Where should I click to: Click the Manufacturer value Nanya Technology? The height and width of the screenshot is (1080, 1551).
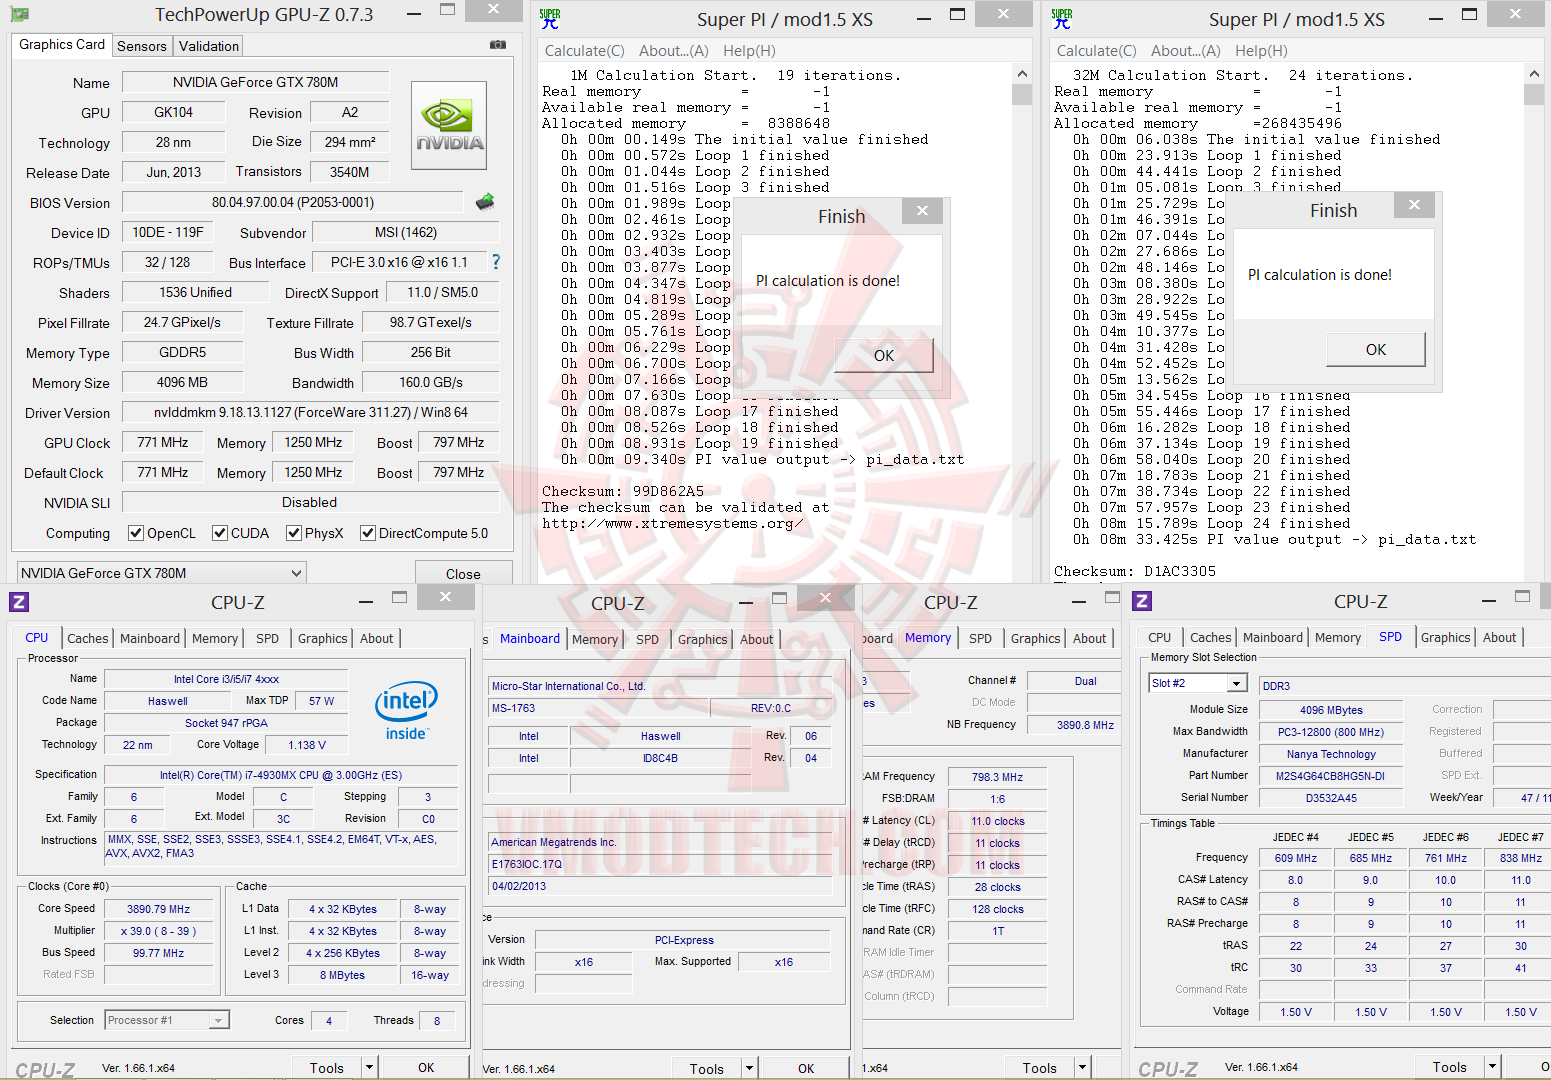(1331, 754)
